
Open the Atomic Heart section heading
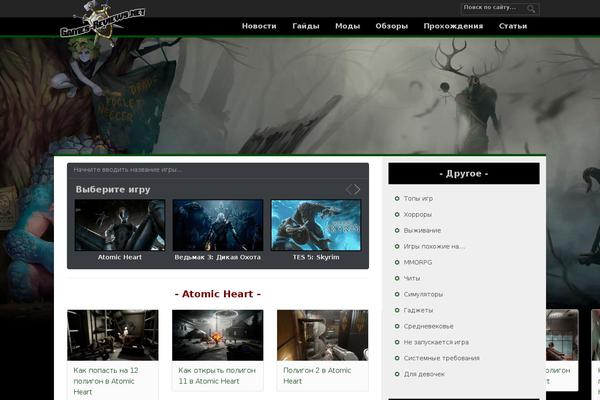218,294
